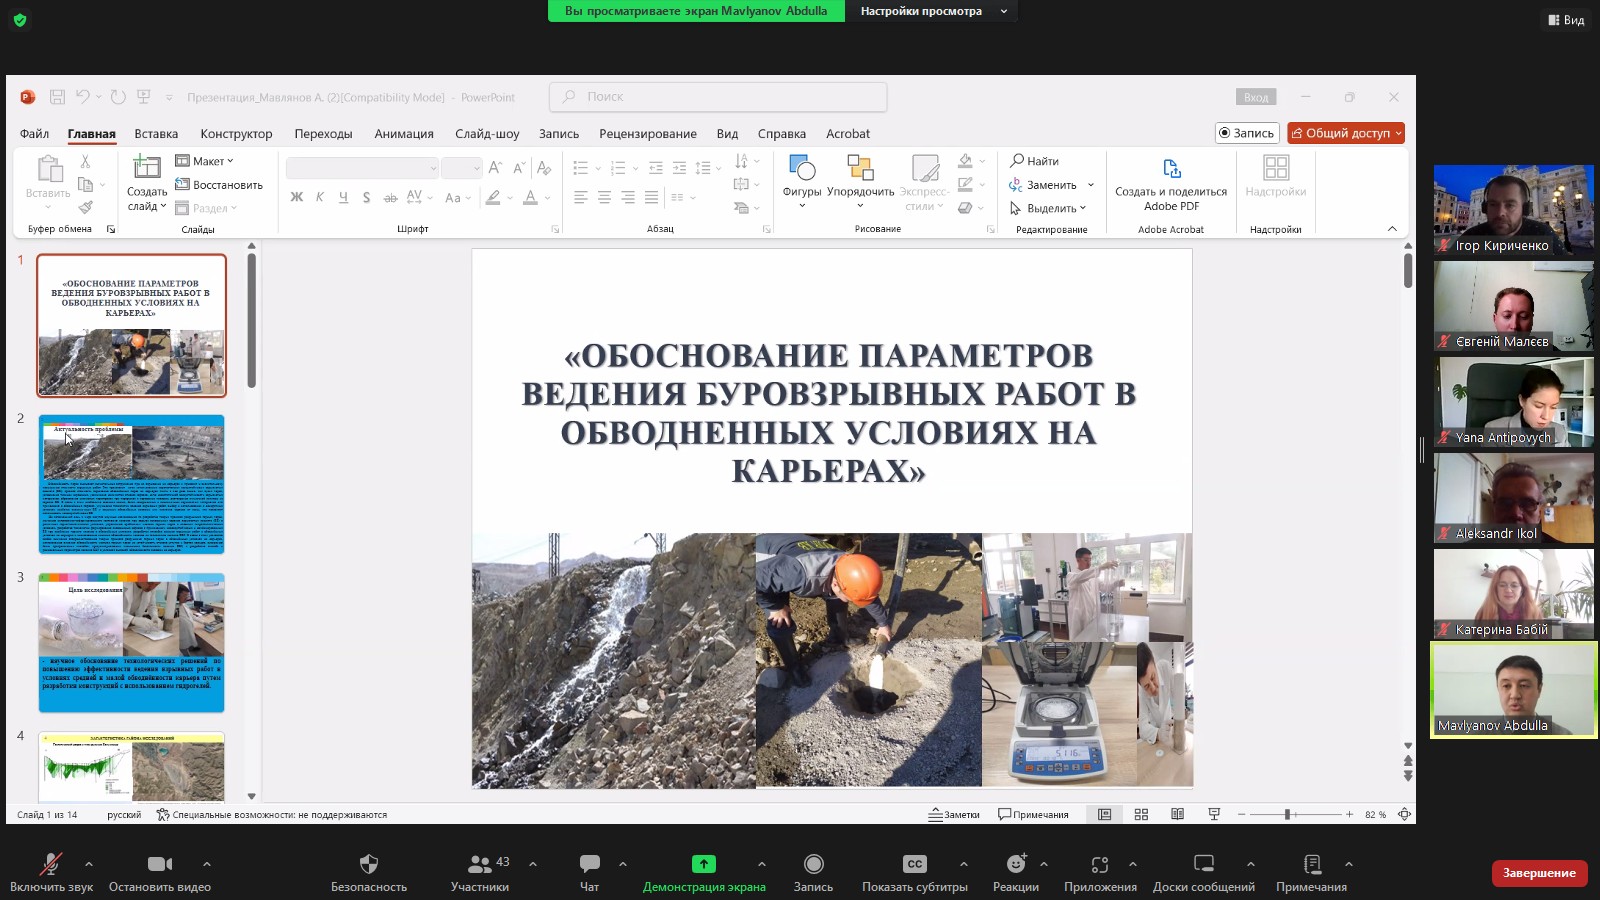Open the Layout dropdown in Slides group
Viewport: 1600px width, 900px height.
[x=205, y=161]
